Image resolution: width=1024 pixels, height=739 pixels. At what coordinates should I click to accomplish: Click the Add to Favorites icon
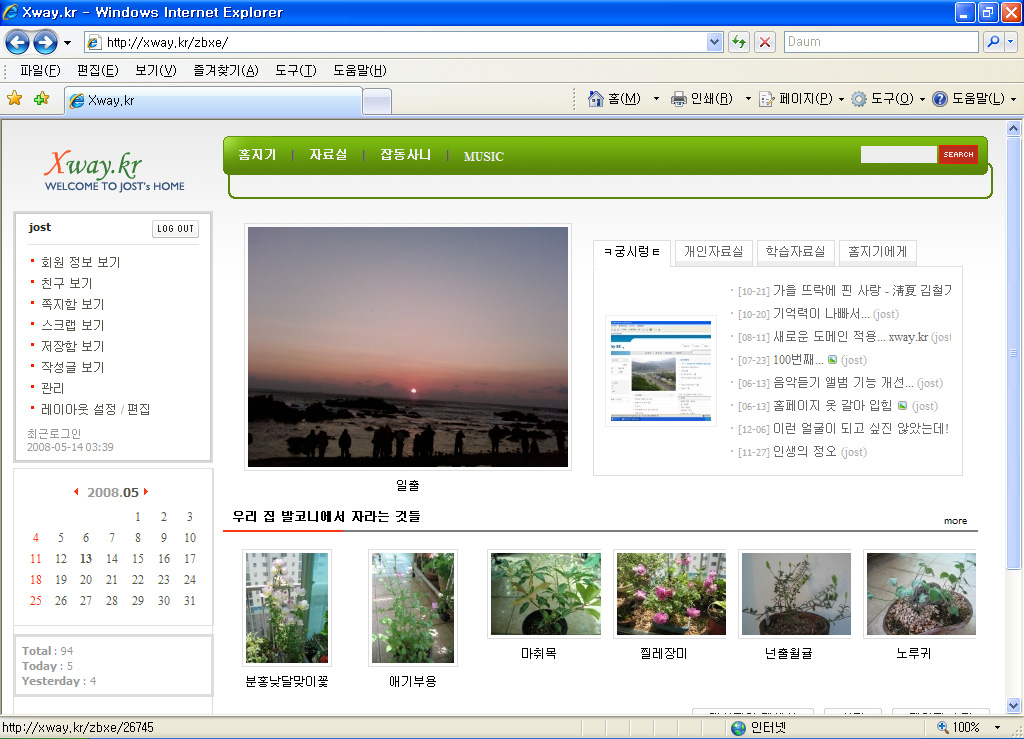41,98
